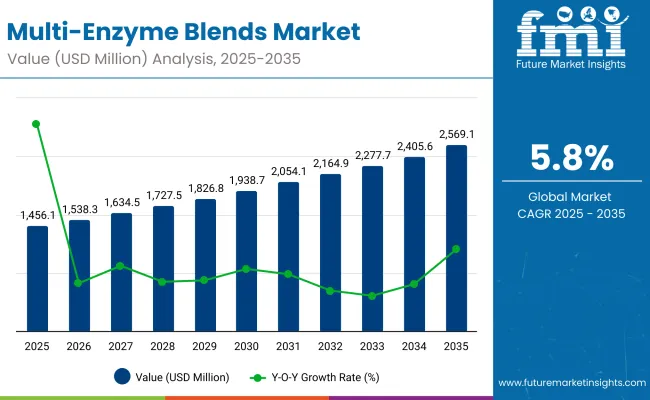Click the 5.8% CAGR figure
650x400 pixels.
572,158
